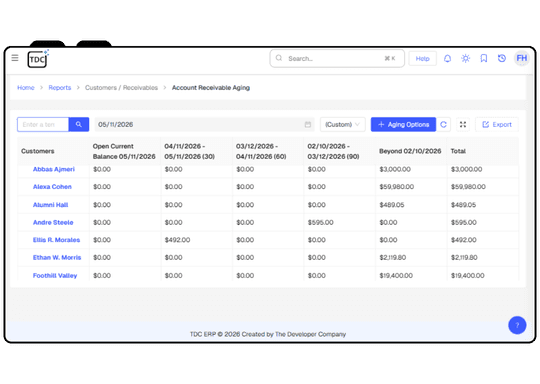The image size is (540, 384).
Task: Click the Beyond 02/10/2026 column header
Action: point(410,151)
